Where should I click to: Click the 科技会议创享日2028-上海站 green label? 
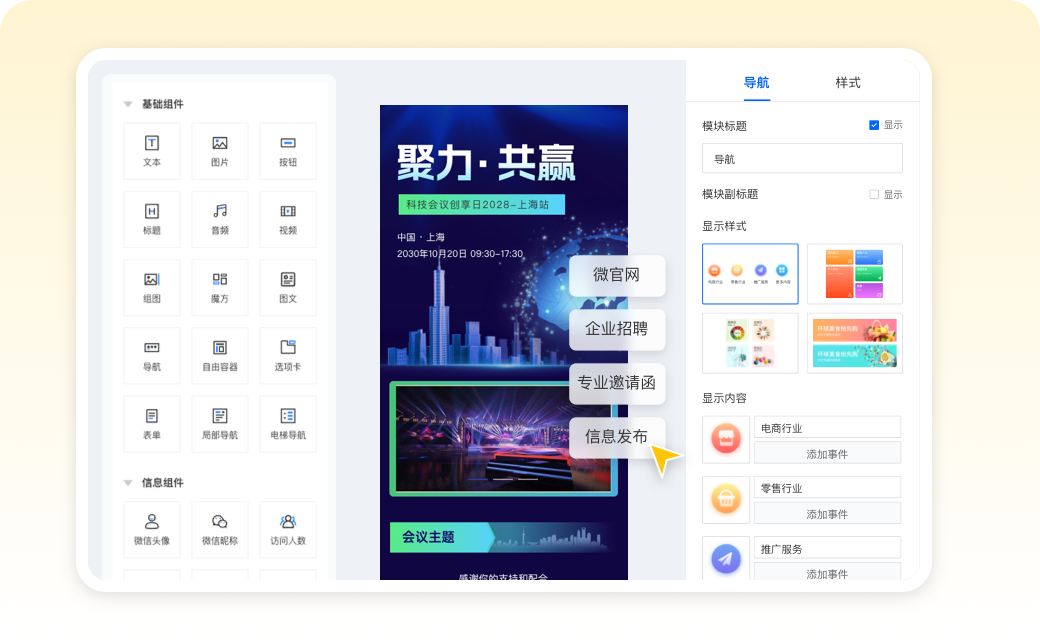[482, 204]
